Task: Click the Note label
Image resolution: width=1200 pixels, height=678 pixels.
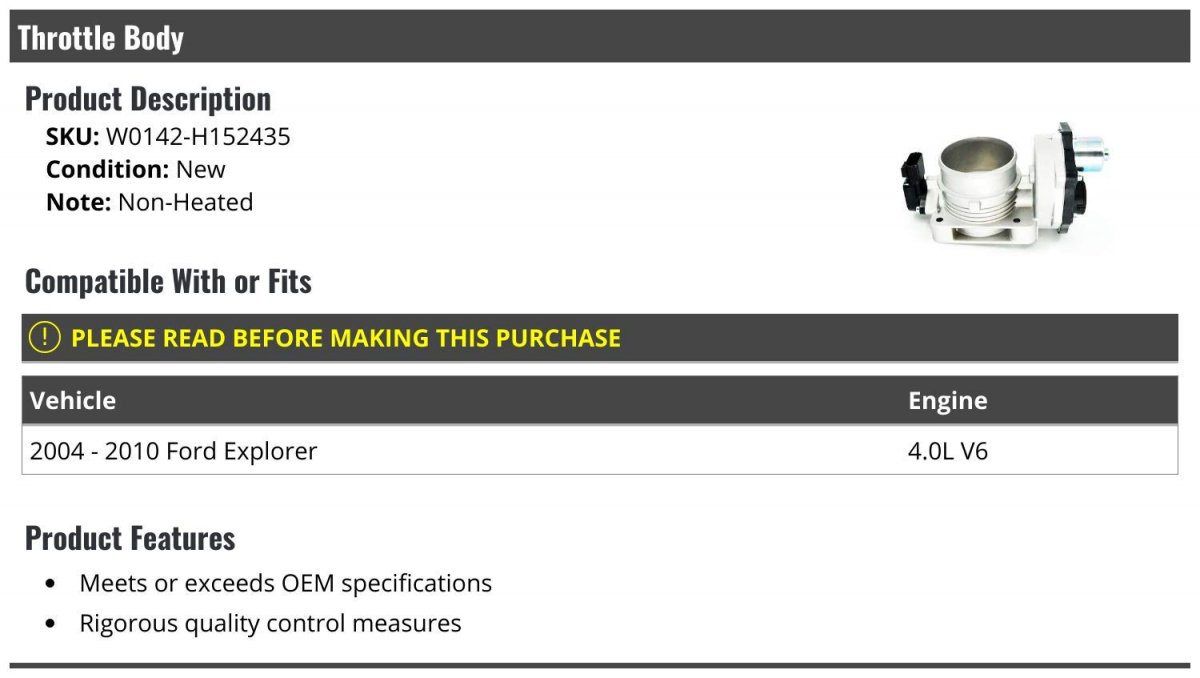Action: [x=78, y=202]
